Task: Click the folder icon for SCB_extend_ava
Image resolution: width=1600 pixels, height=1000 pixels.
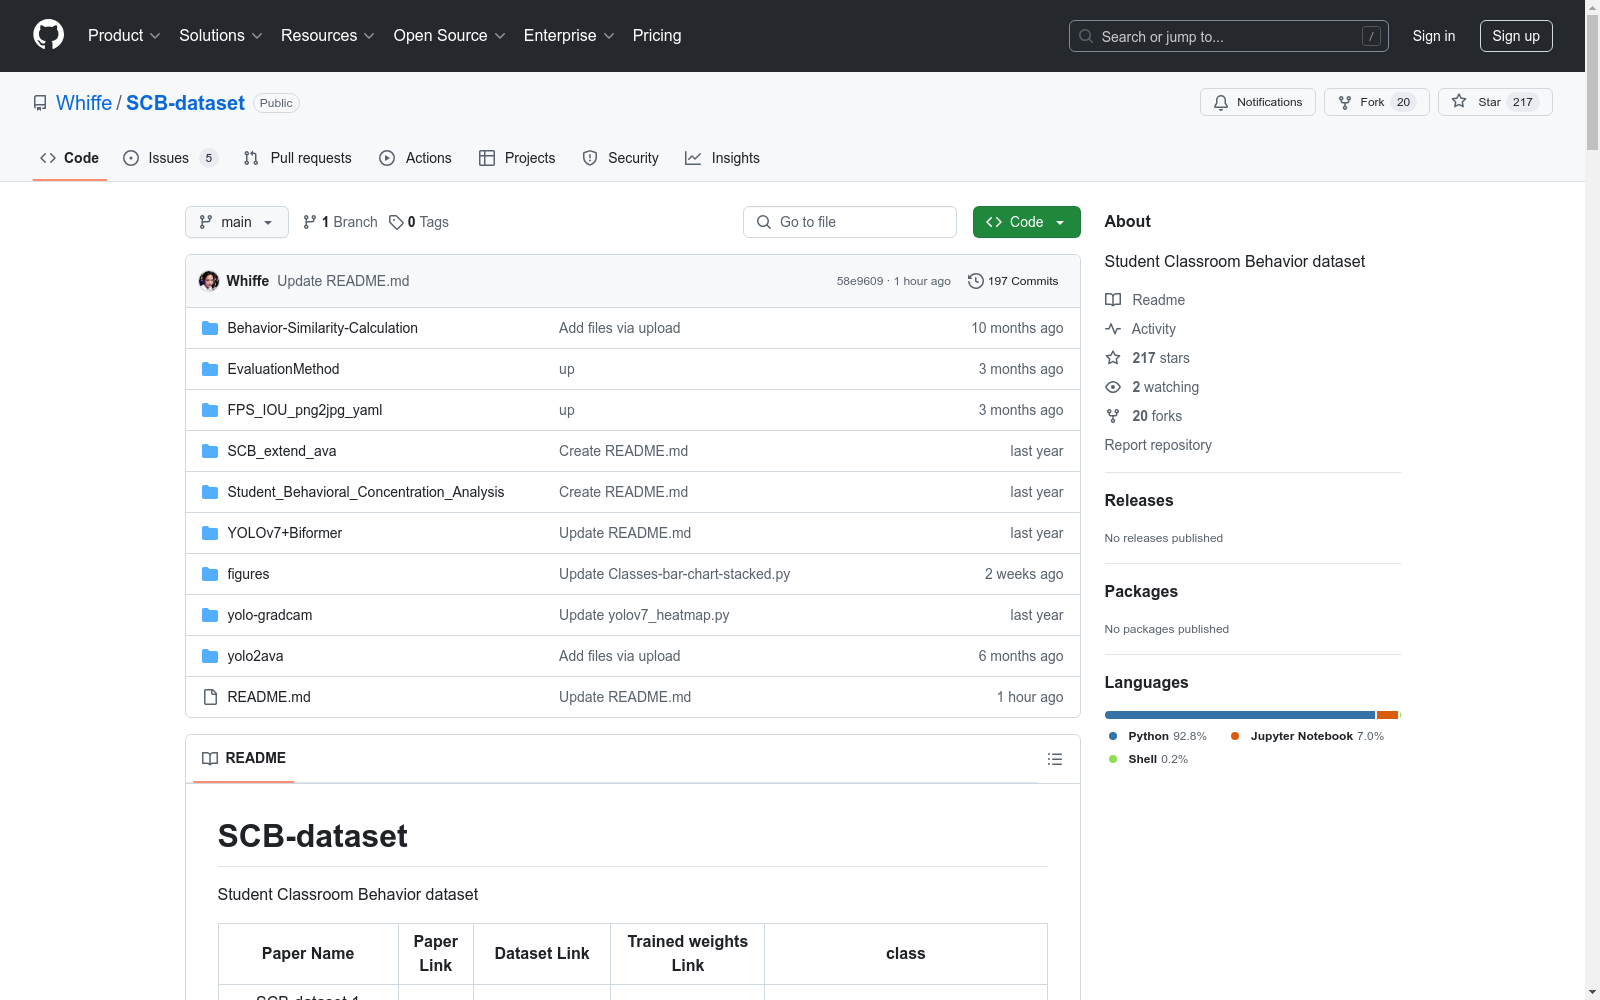Action: point(210,451)
